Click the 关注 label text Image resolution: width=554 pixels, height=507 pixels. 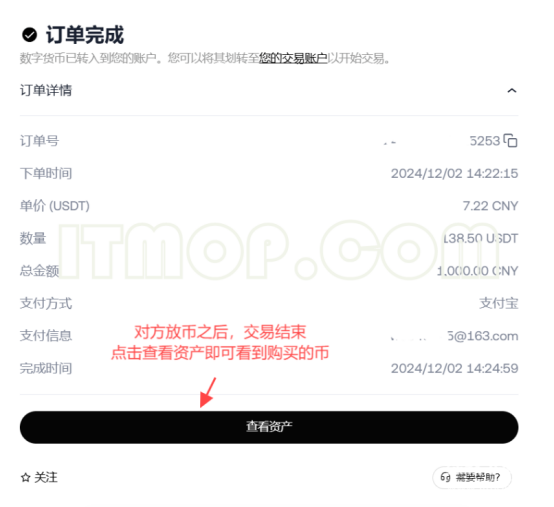point(46,477)
